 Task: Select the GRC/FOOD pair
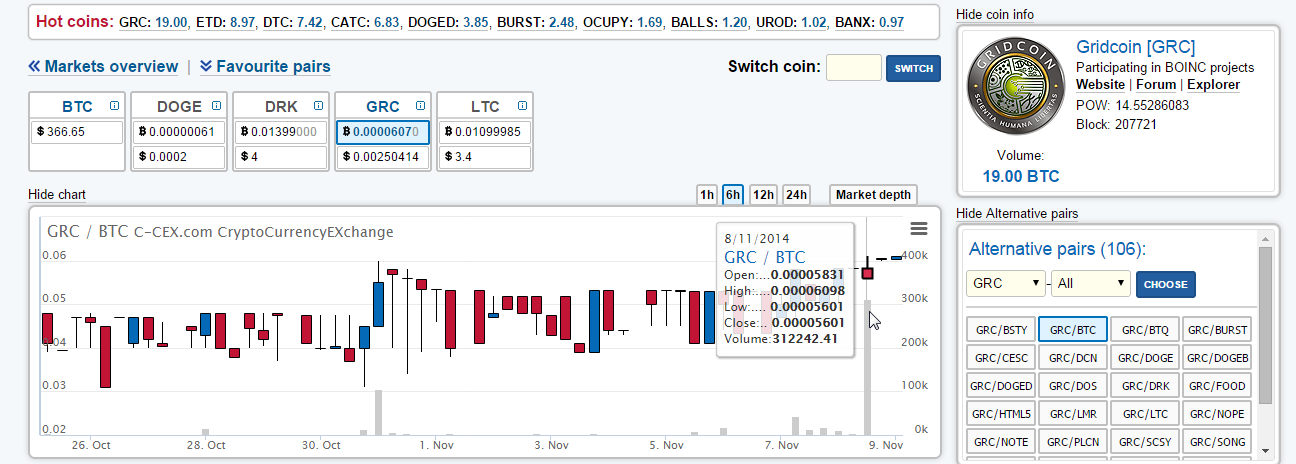coord(1217,385)
